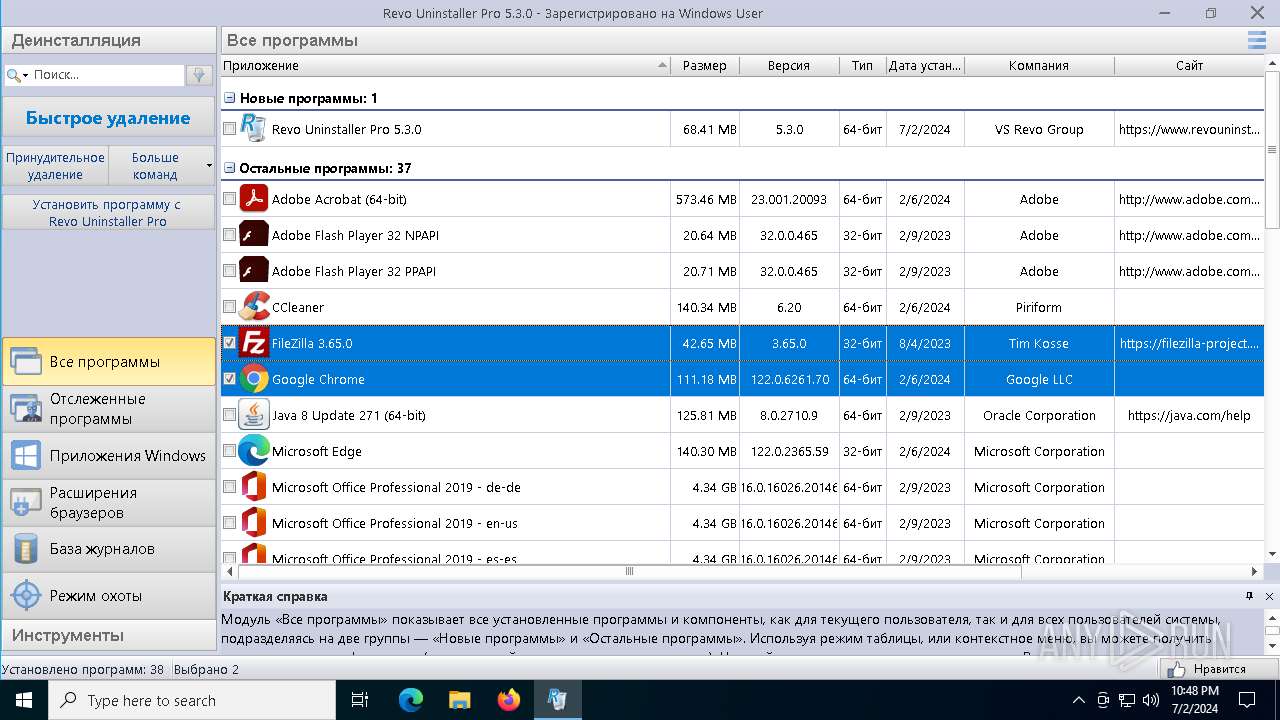Open Task View from the taskbar
This screenshot has height=720, width=1280.
(x=360, y=700)
